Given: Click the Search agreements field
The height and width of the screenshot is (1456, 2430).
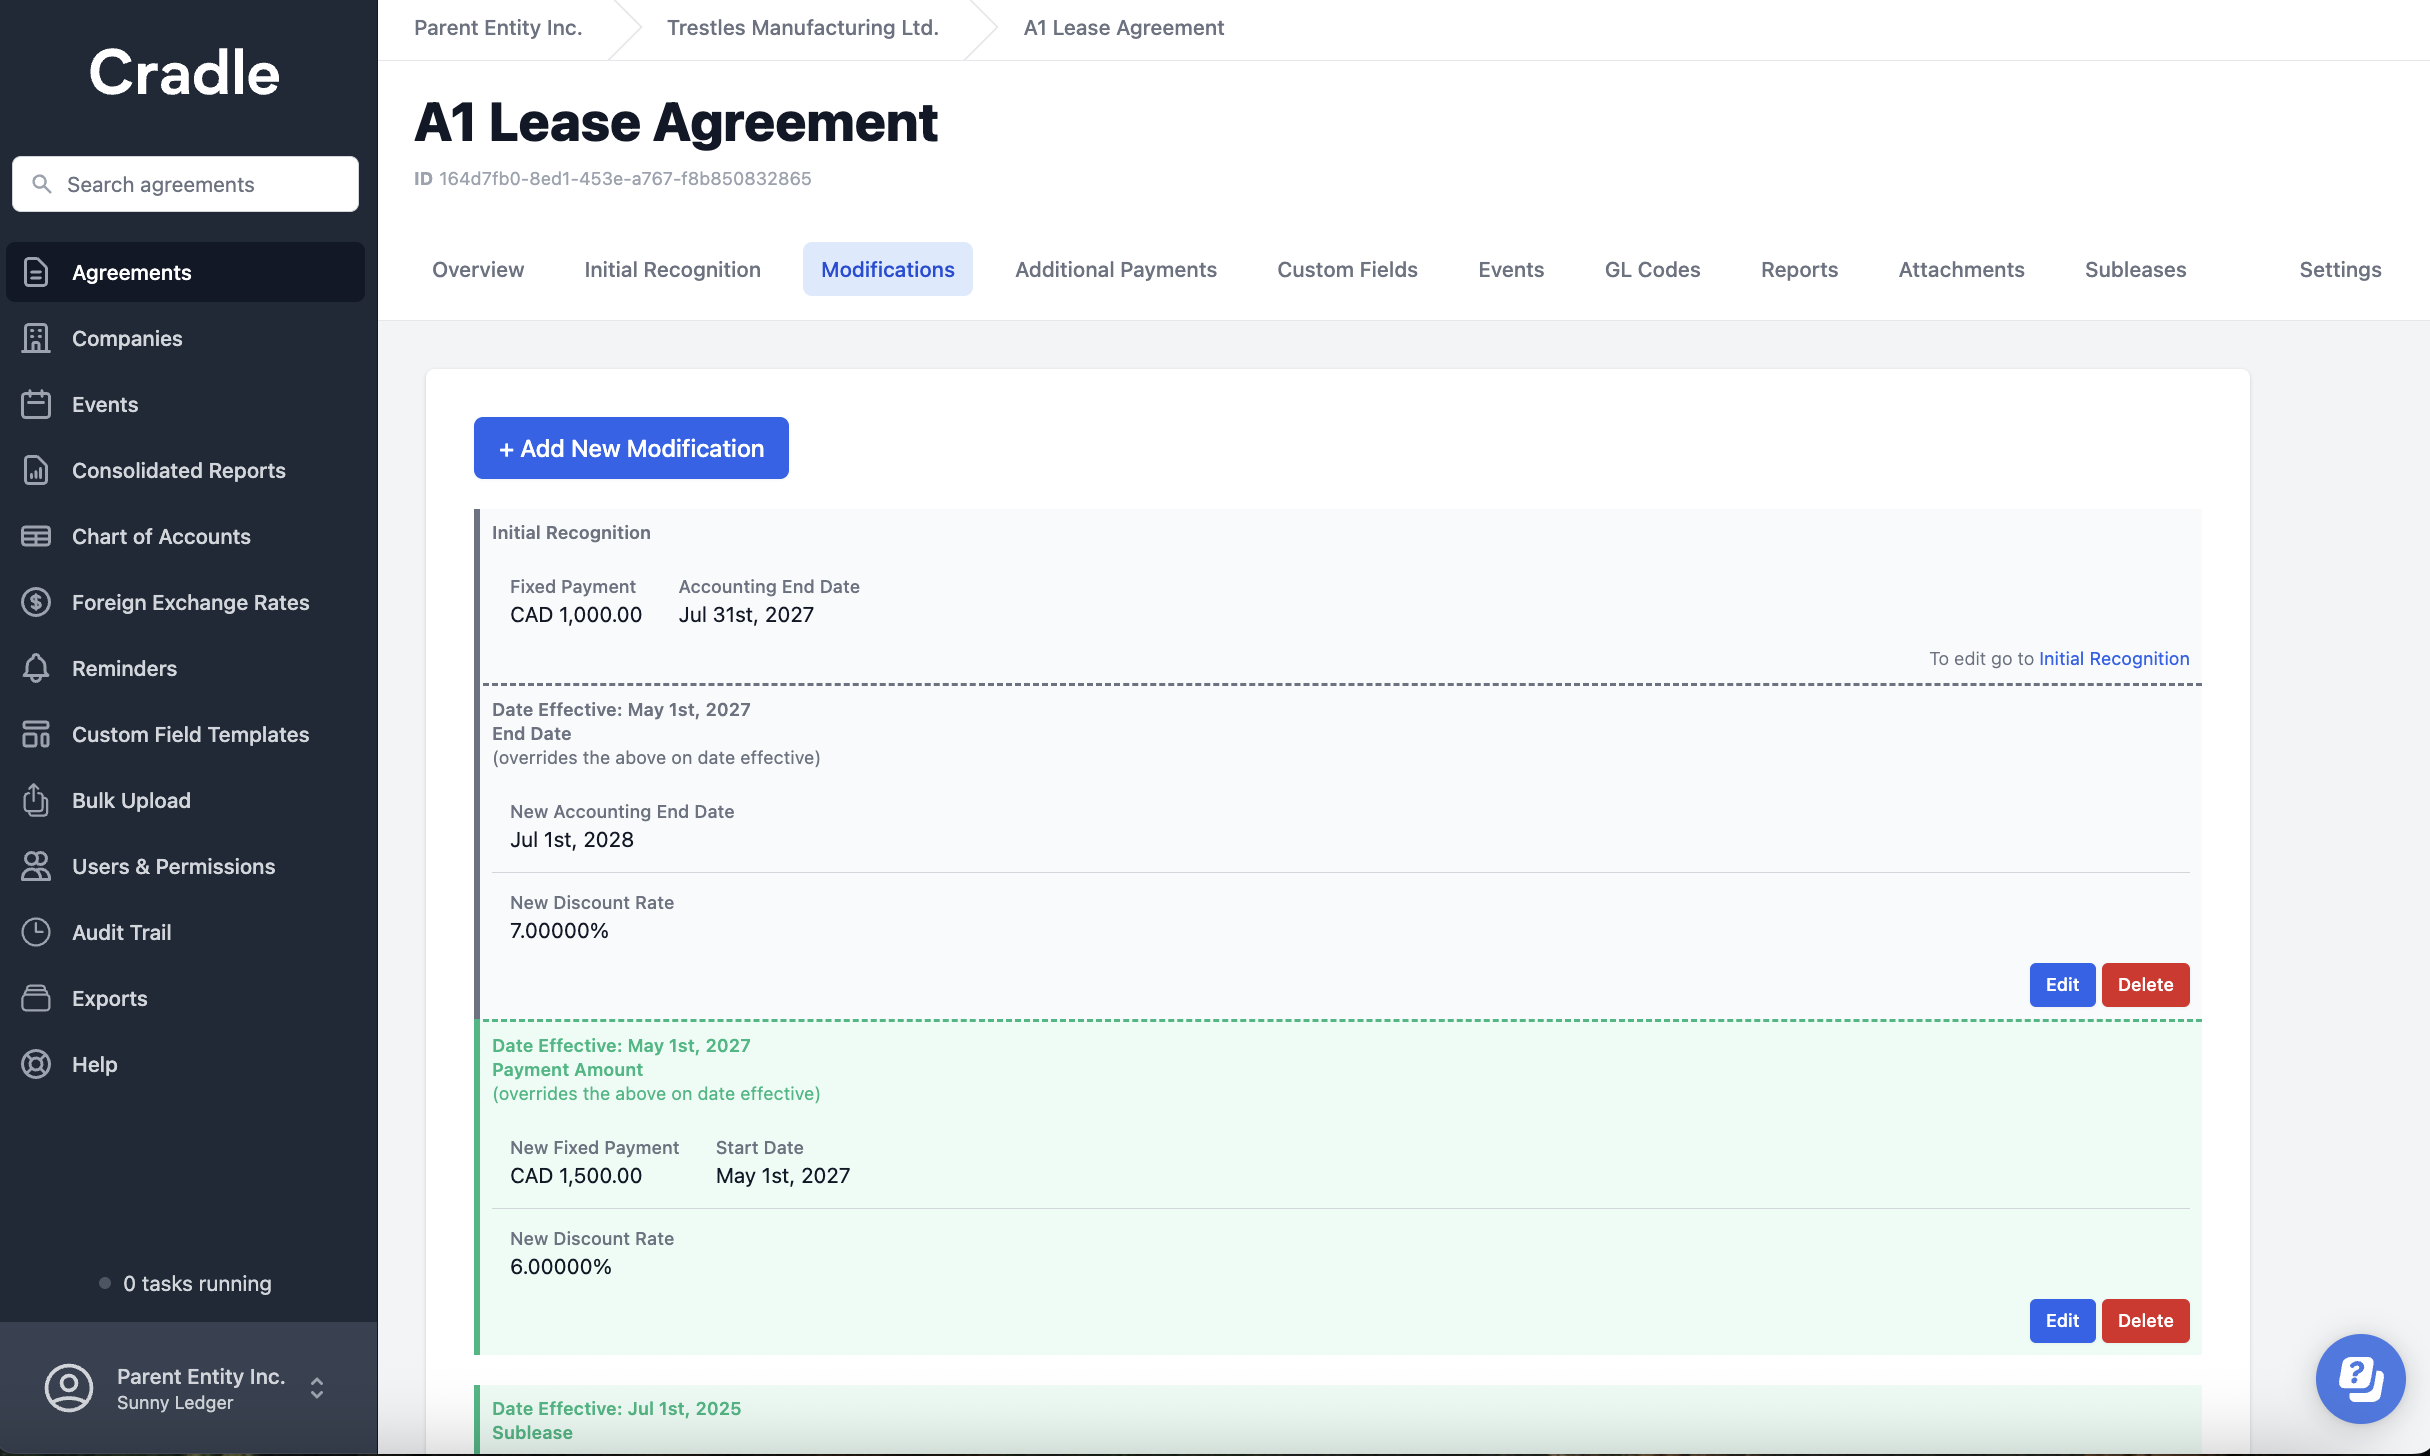Looking at the screenshot, I should 185,184.
